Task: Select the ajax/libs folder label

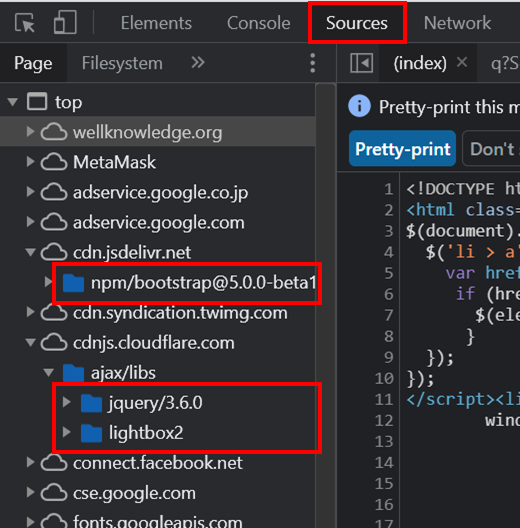Action: point(123,373)
